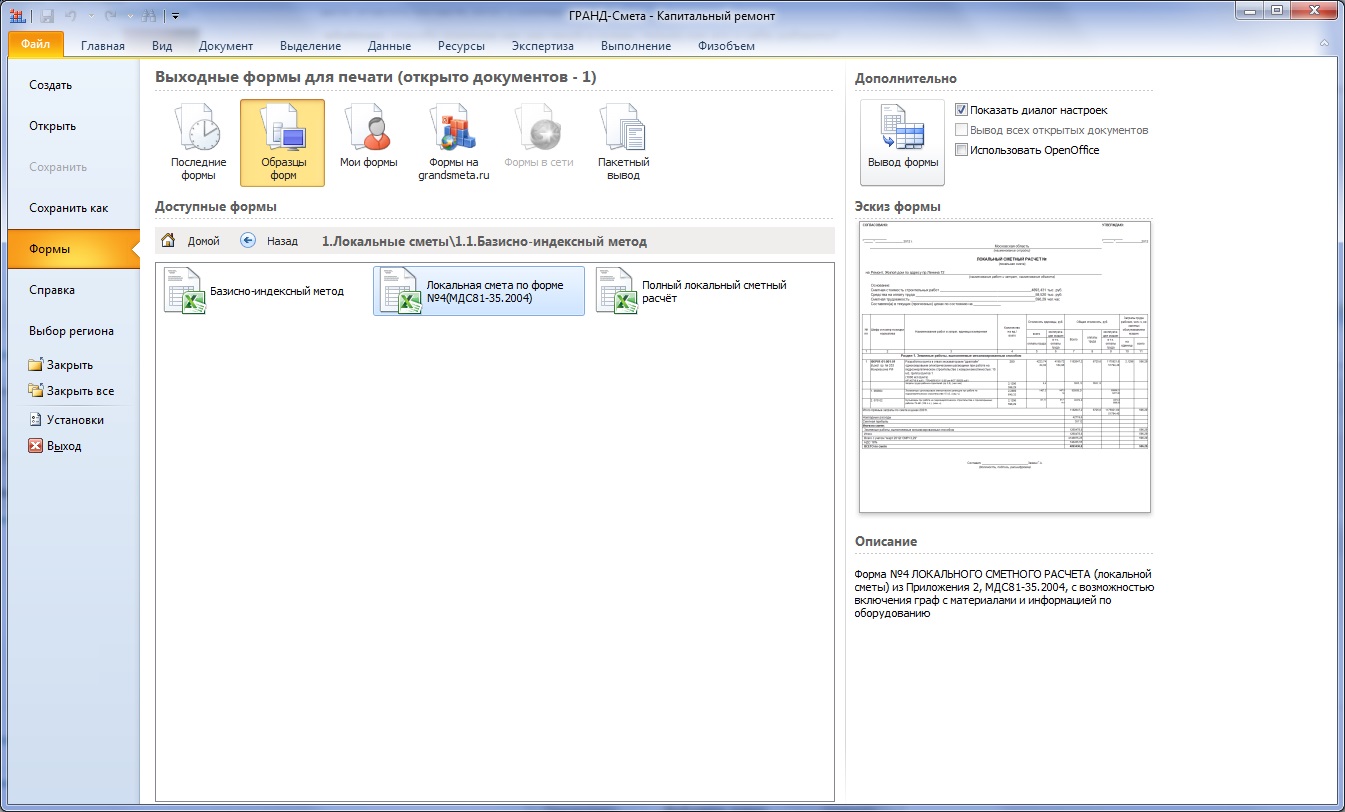
Task: Select the Базисно-индексный метод form
Action: click(255, 291)
